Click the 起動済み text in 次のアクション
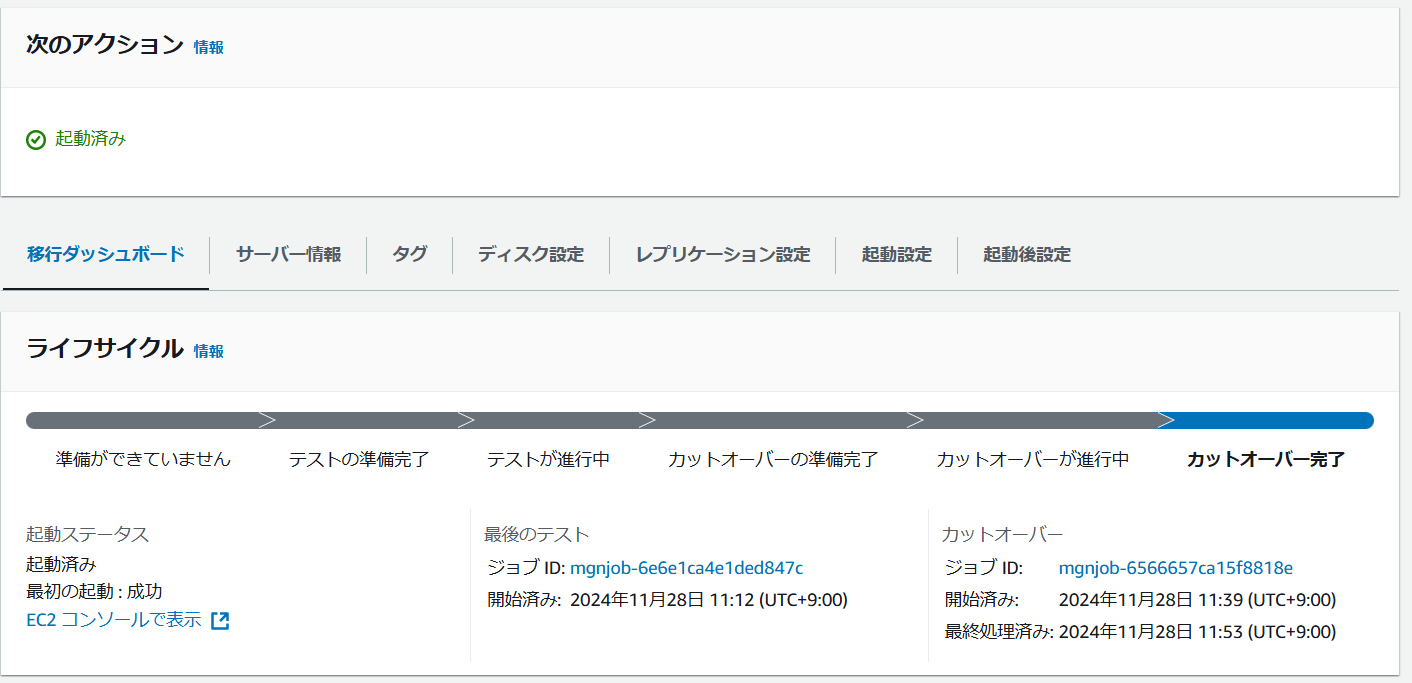Screen dimensions: 1412x683 91,139
